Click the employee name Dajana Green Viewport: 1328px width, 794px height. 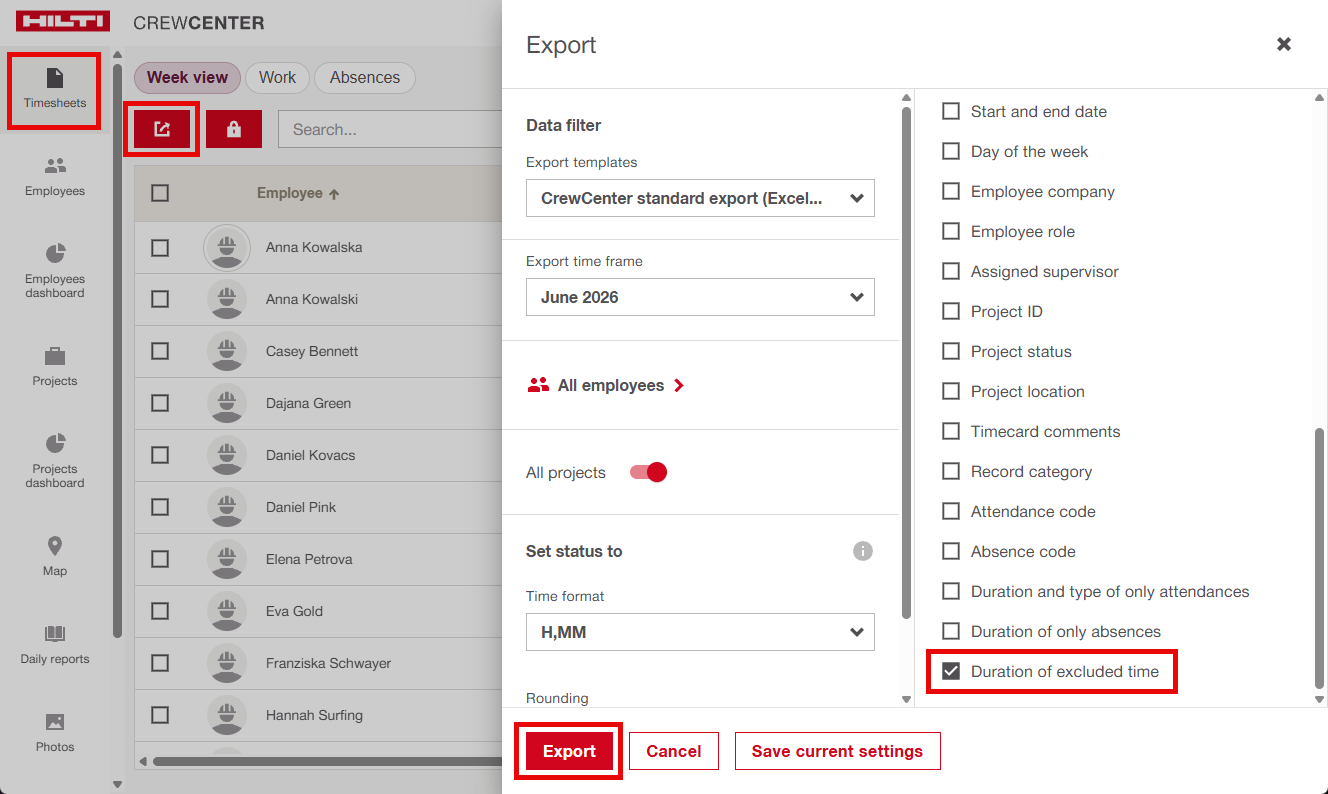[x=308, y=403]
